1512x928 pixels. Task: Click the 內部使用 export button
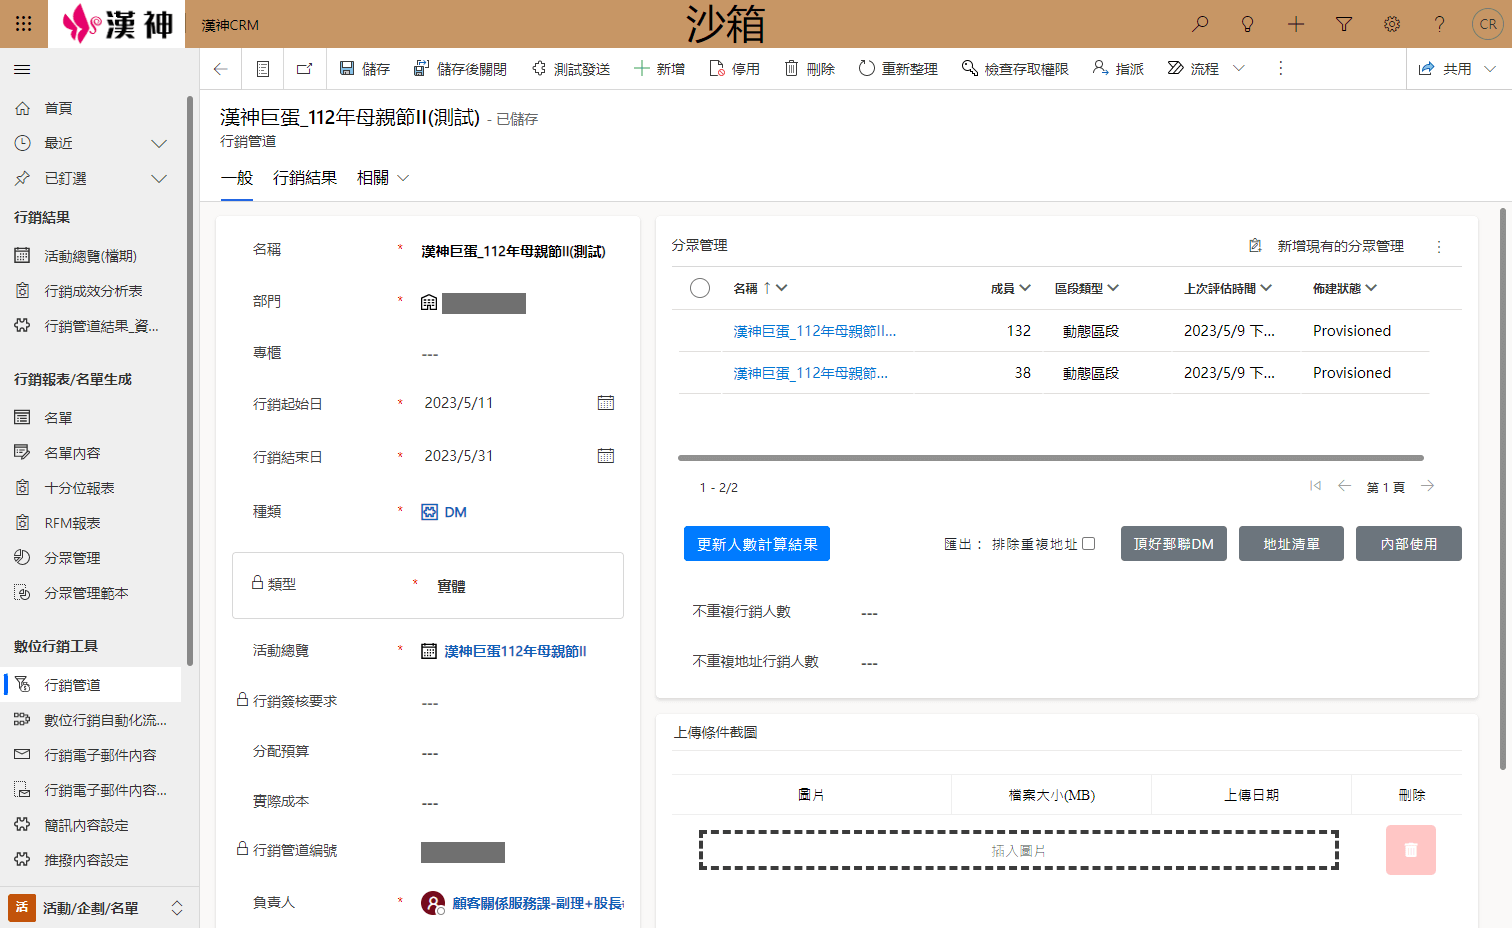[1409, 544]
